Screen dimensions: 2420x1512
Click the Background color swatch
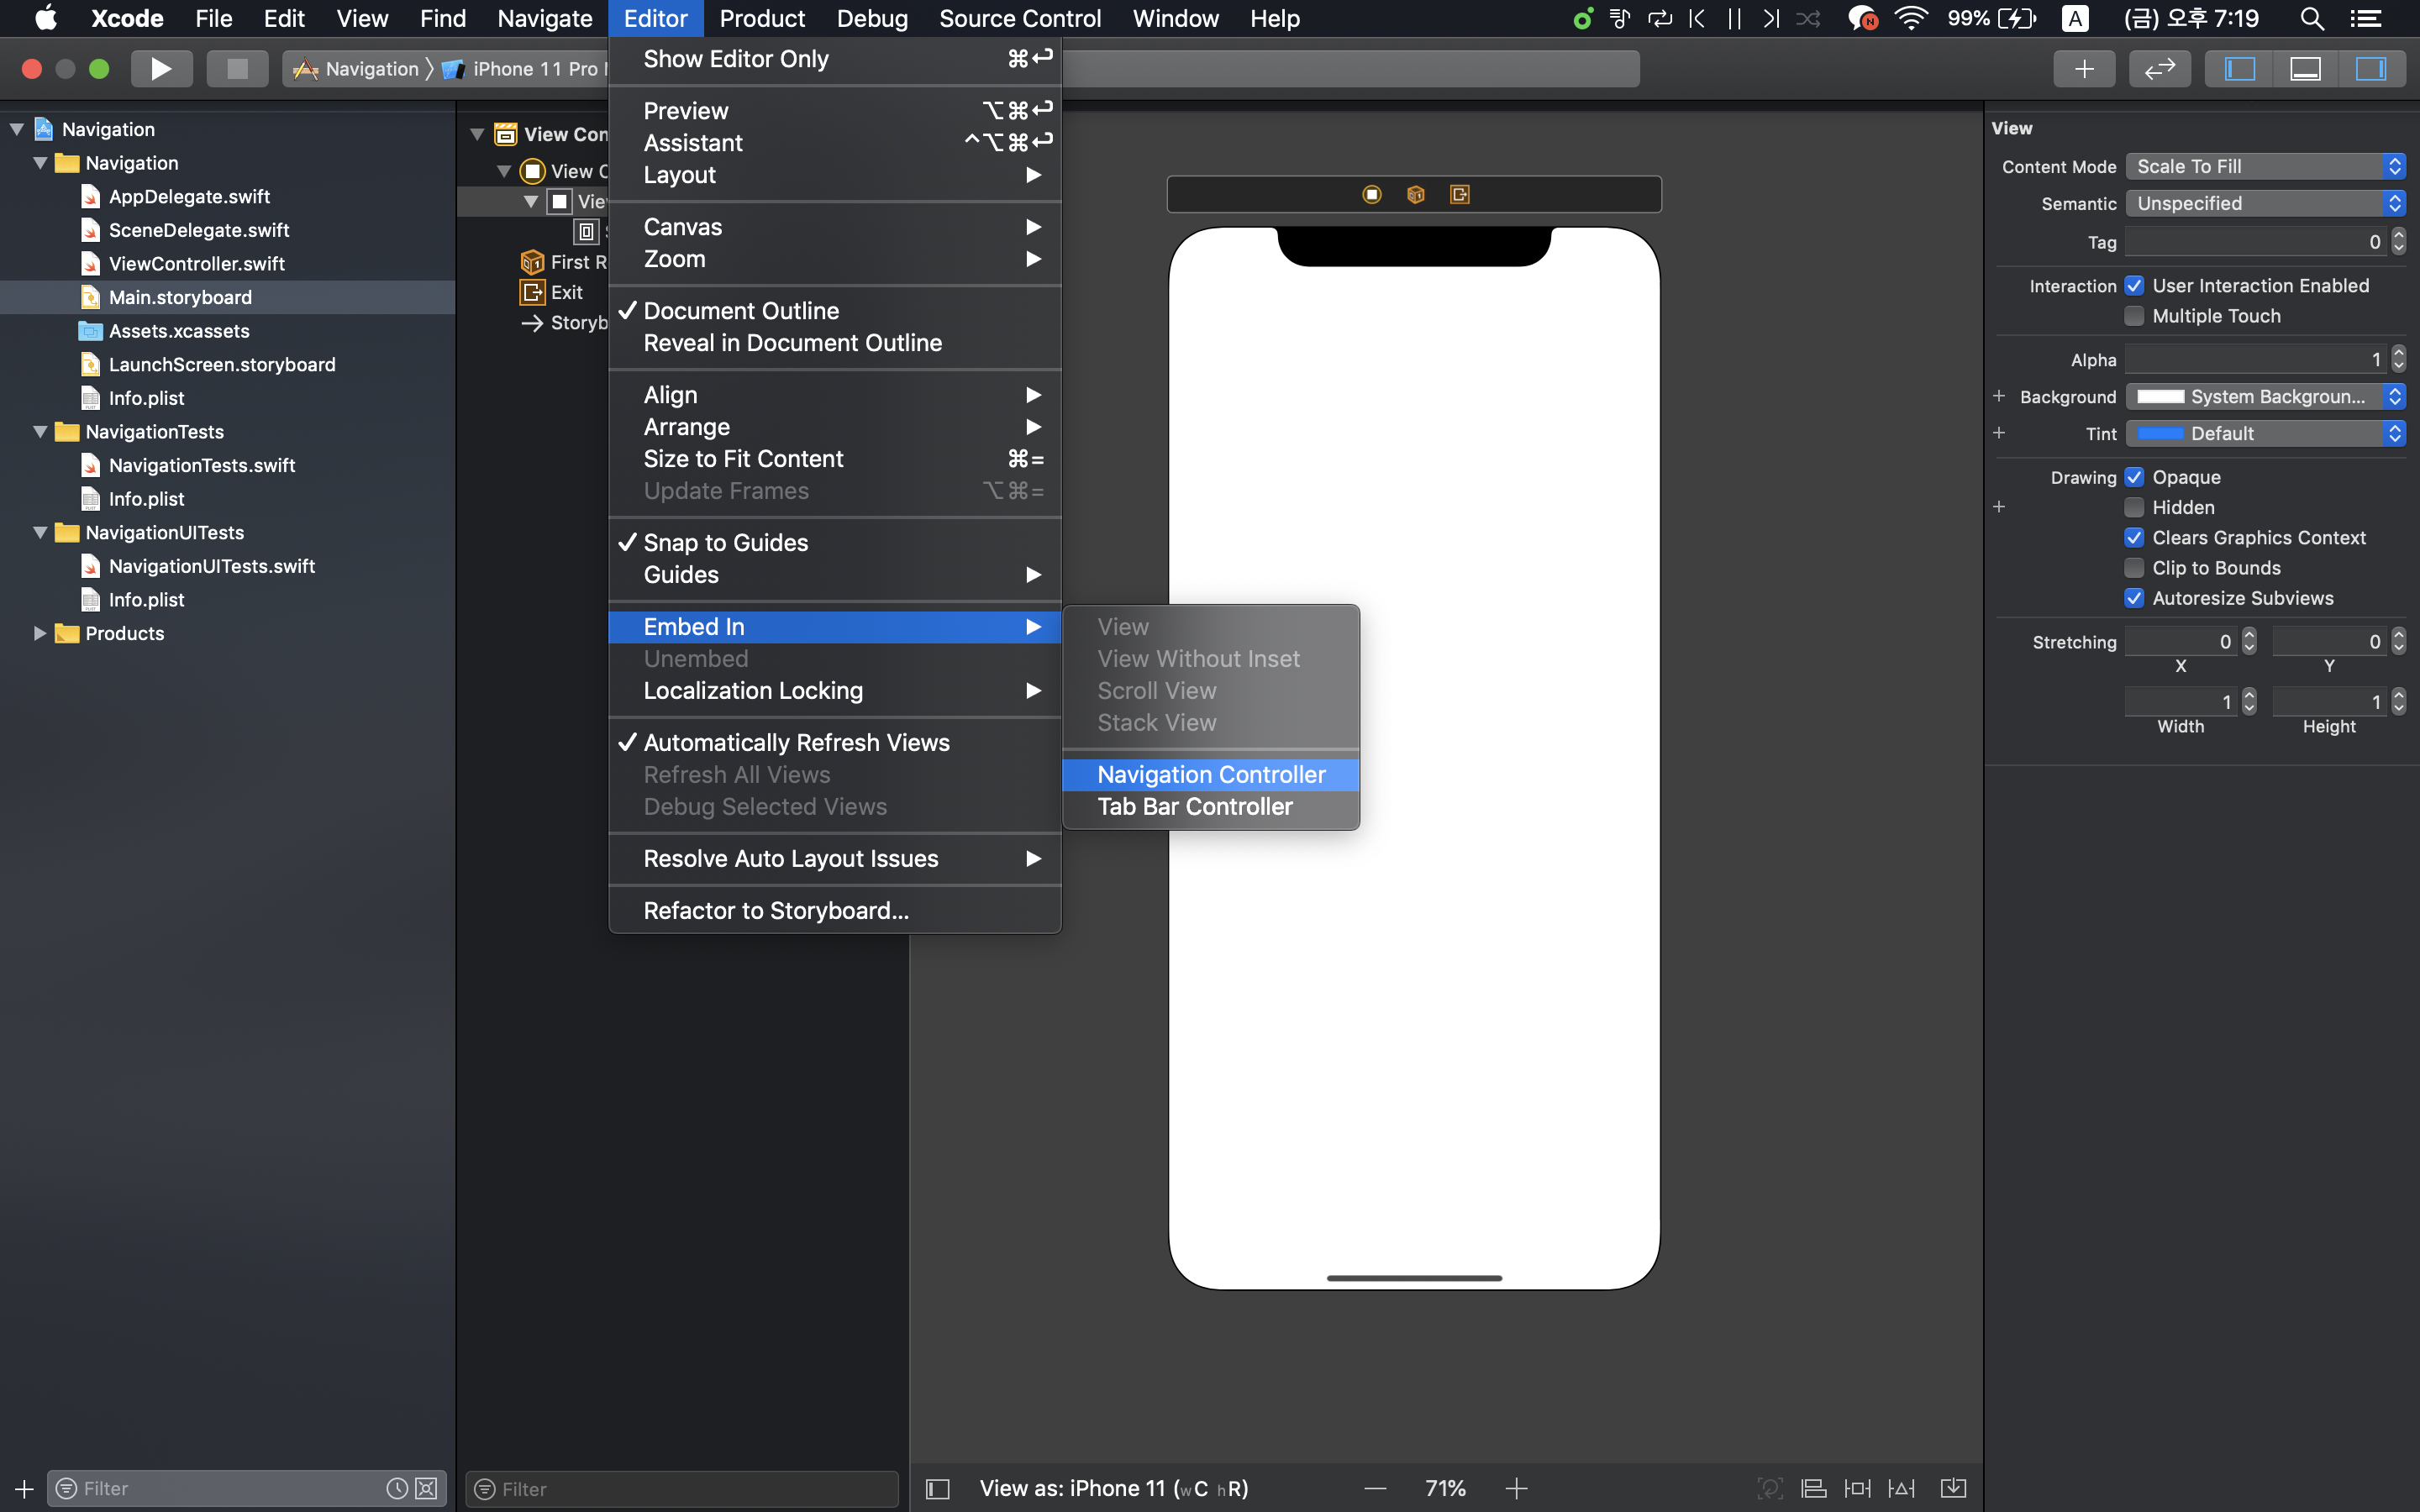point(2160,397)
